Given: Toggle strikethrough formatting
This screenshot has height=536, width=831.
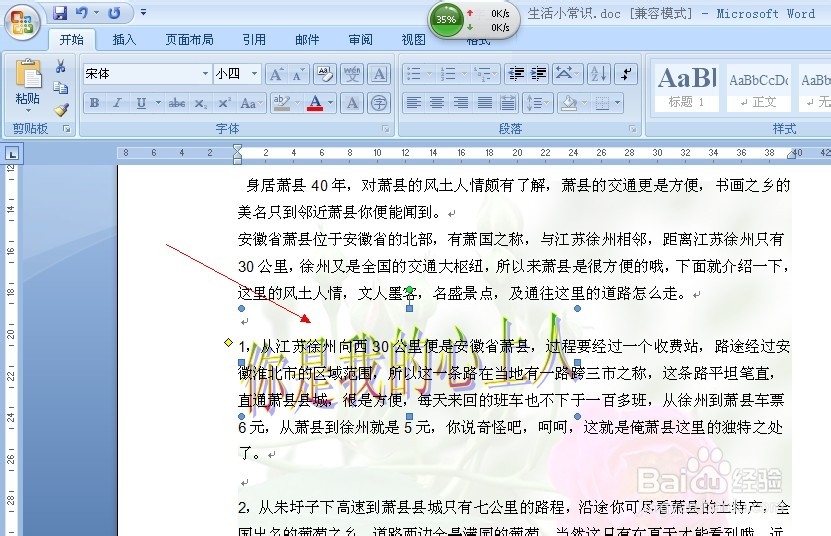Looking at the screenshot, I should pyautogui.click(x=176, y=103).
